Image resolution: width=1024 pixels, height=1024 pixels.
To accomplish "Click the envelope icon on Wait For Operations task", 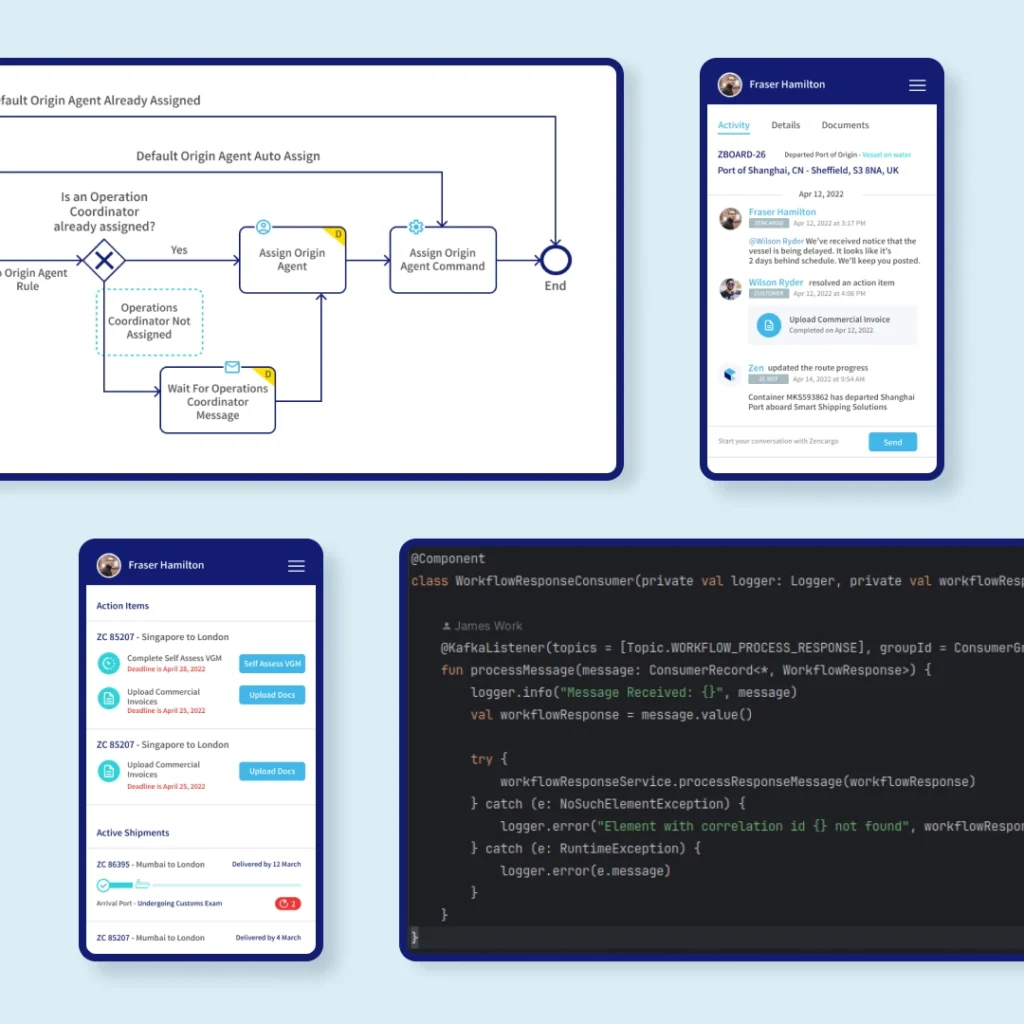I will pos(232,367).
